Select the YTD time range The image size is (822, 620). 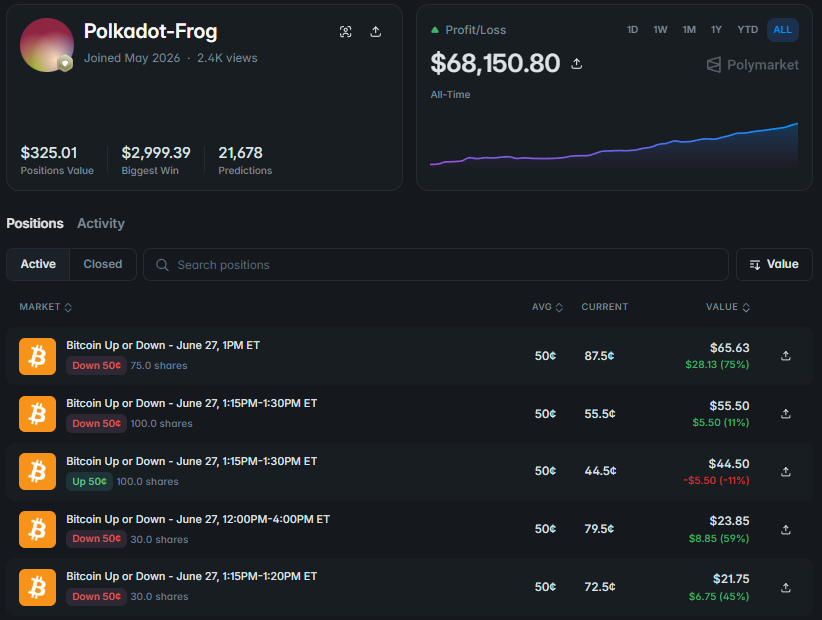(x=747, y=30)
